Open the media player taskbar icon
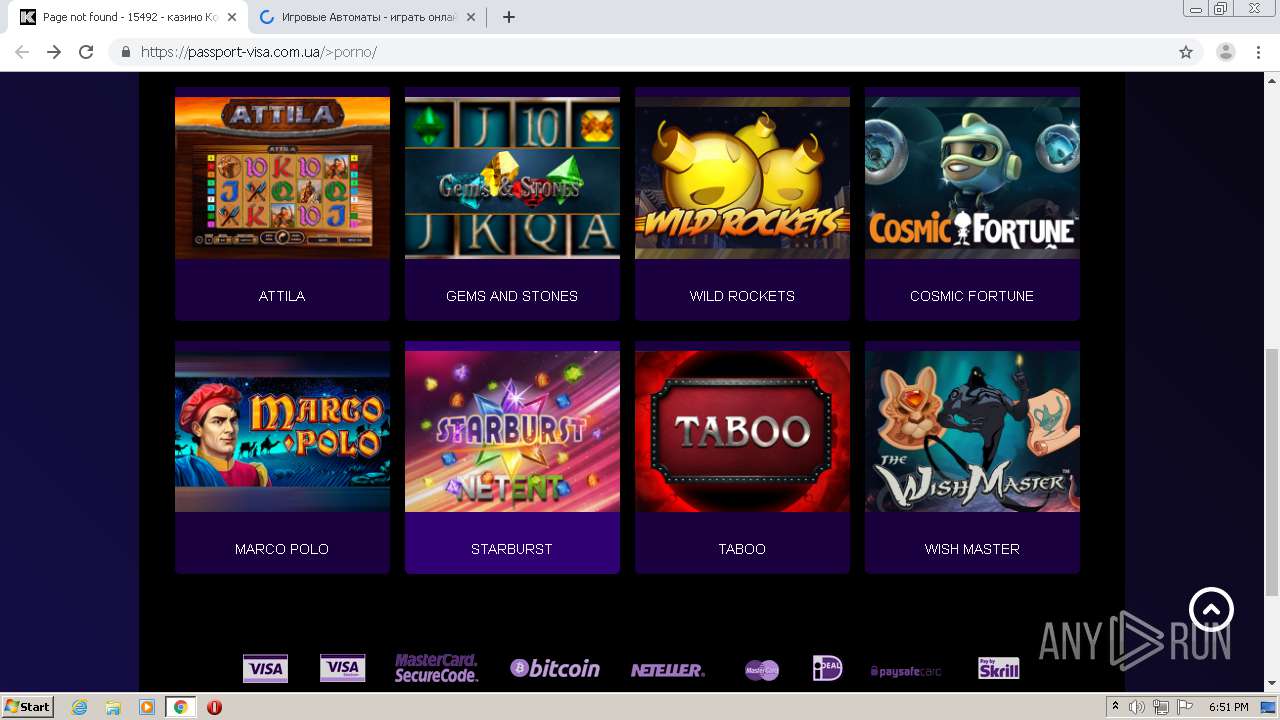 pyautogui.click(x=147, y=707)
